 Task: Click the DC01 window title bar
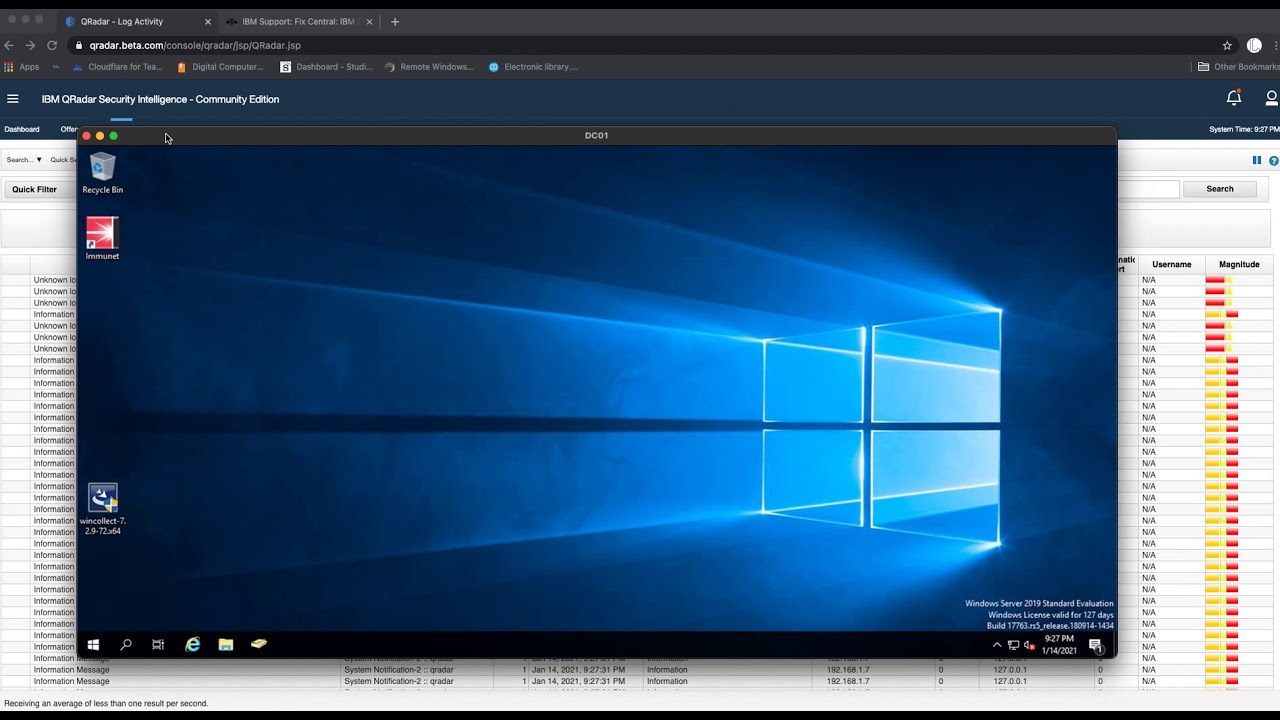(x=597, y=135)
